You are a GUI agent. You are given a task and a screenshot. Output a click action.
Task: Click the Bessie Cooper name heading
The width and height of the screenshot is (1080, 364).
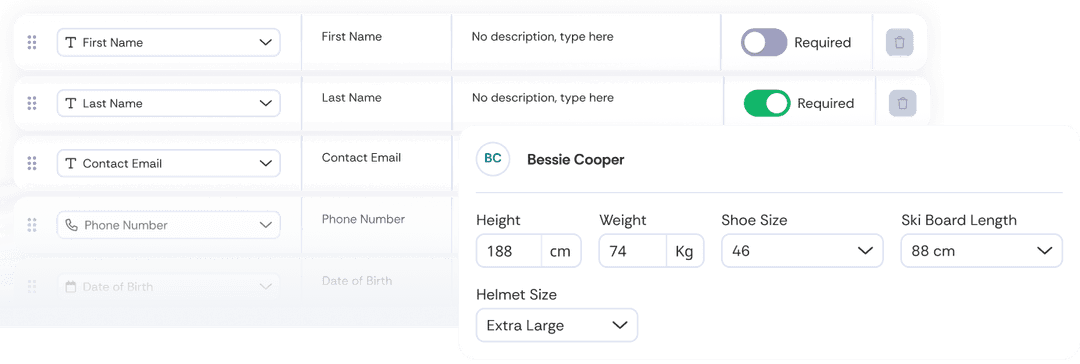(576, 160)
